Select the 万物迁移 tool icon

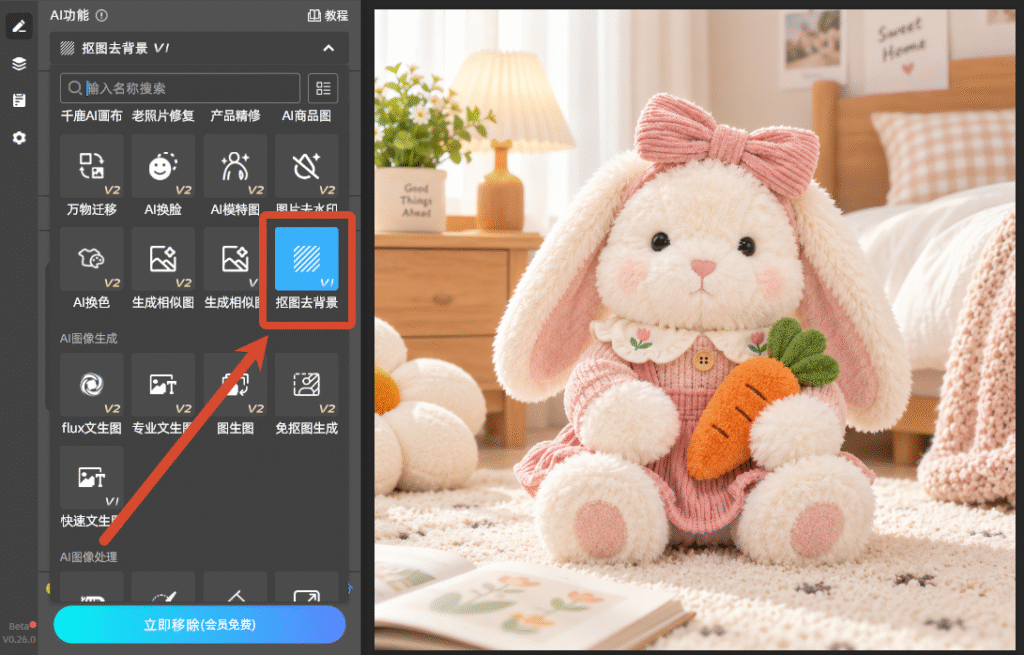pyautogui.click(x=91, y=166)
